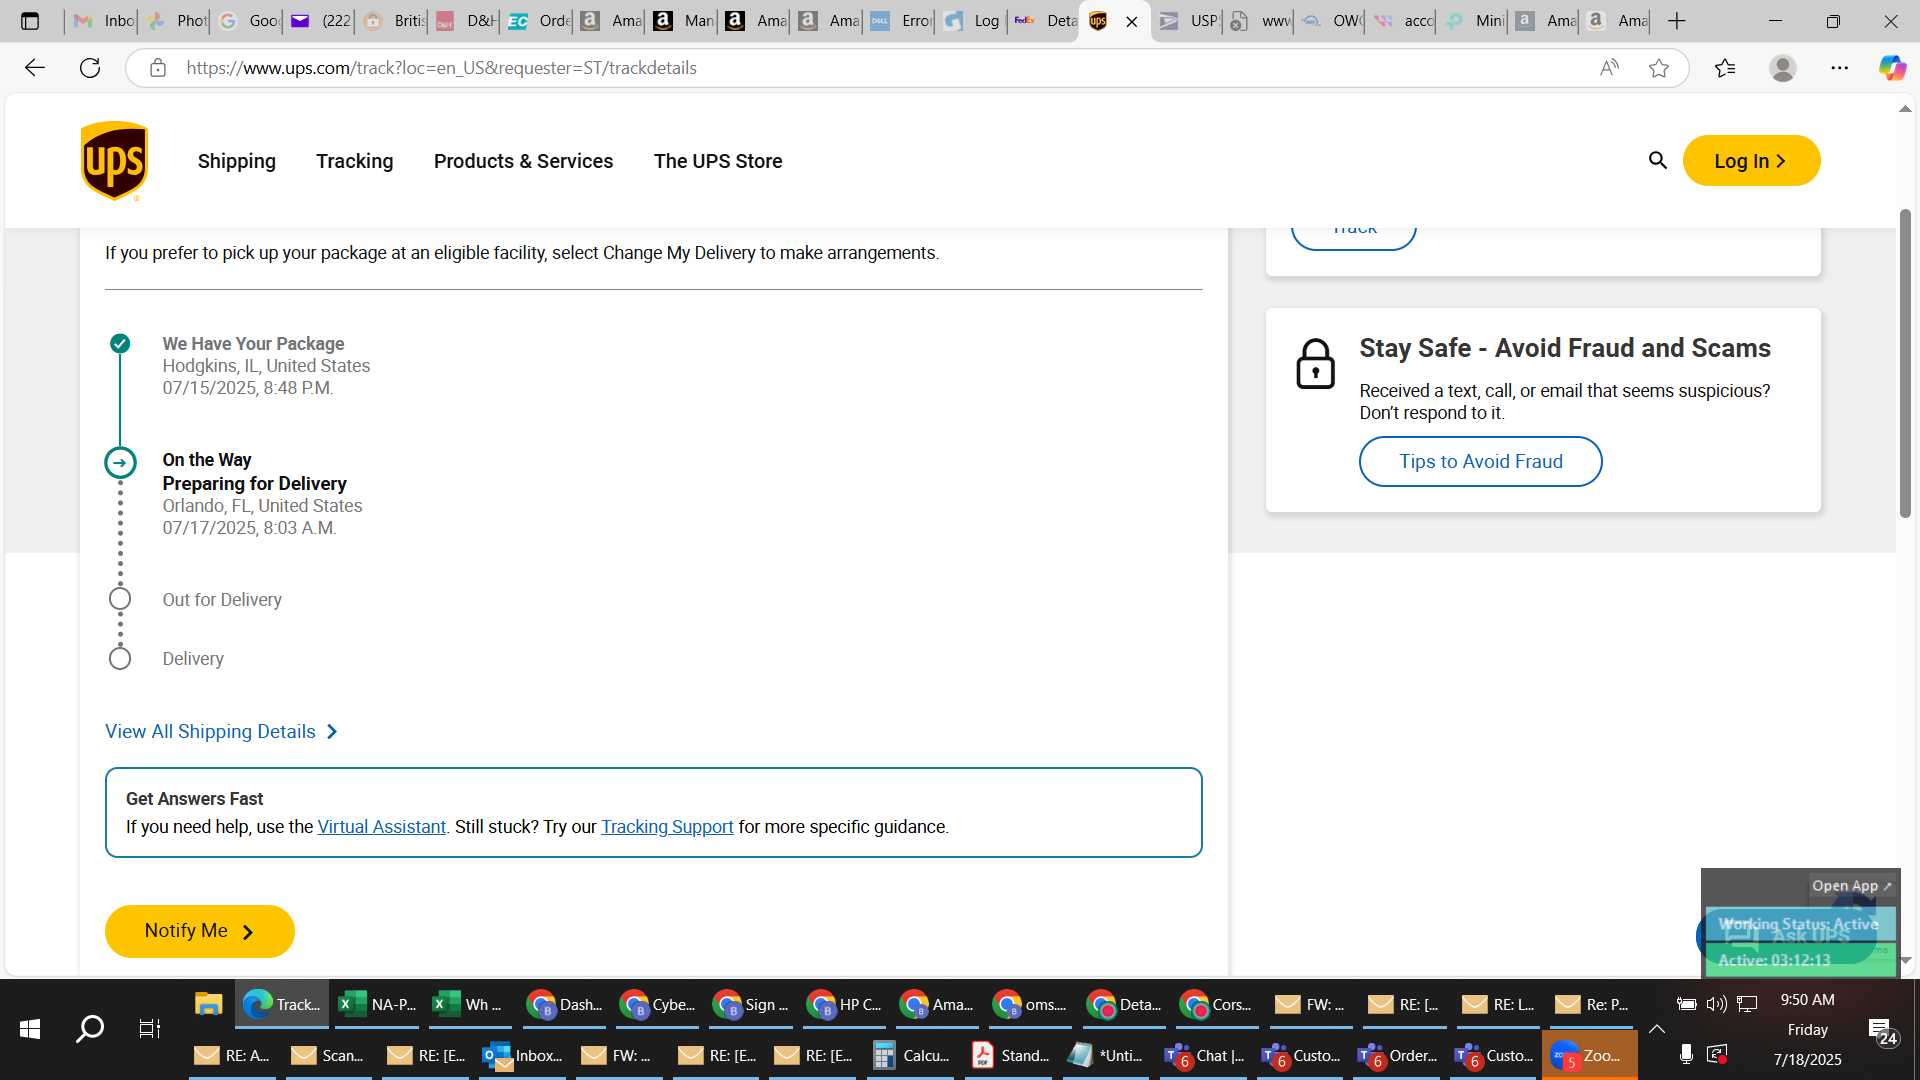Switch to the Inbox Gmail tab
Screen dimensions: 1920x1080
coord(104,21)
